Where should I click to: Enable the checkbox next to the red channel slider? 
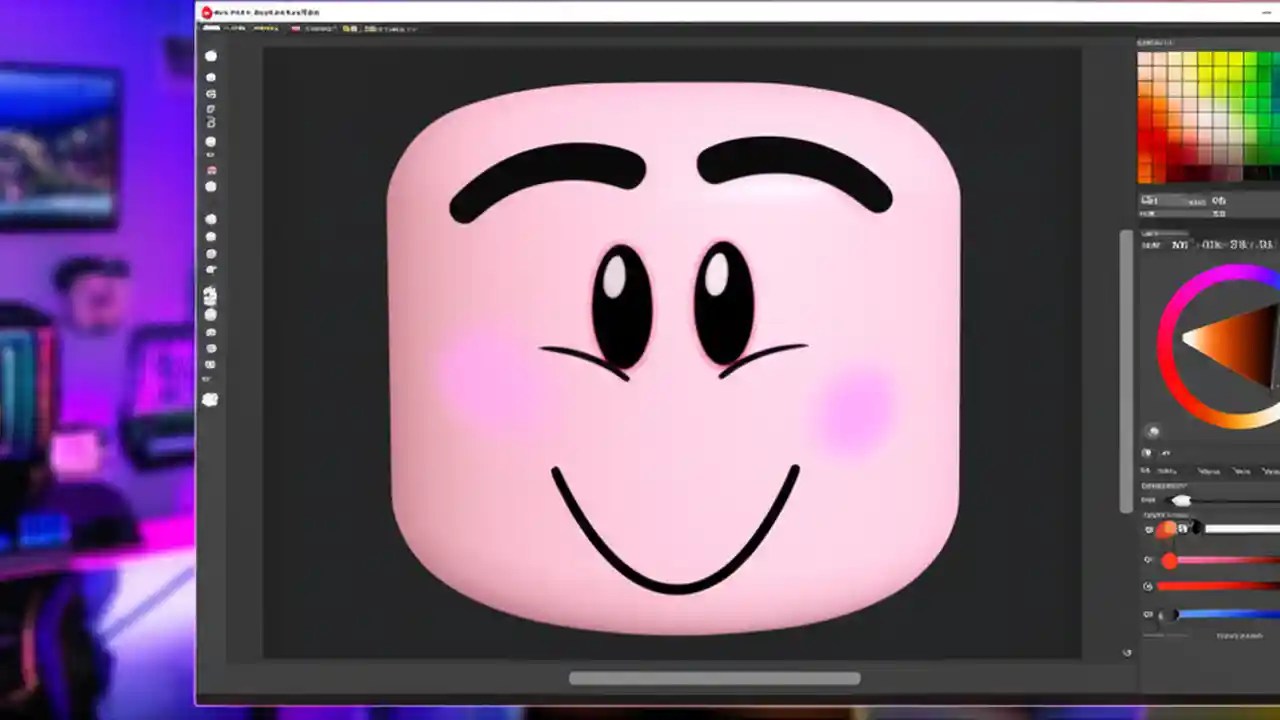pyautogui.click(x=1147, y=585)
